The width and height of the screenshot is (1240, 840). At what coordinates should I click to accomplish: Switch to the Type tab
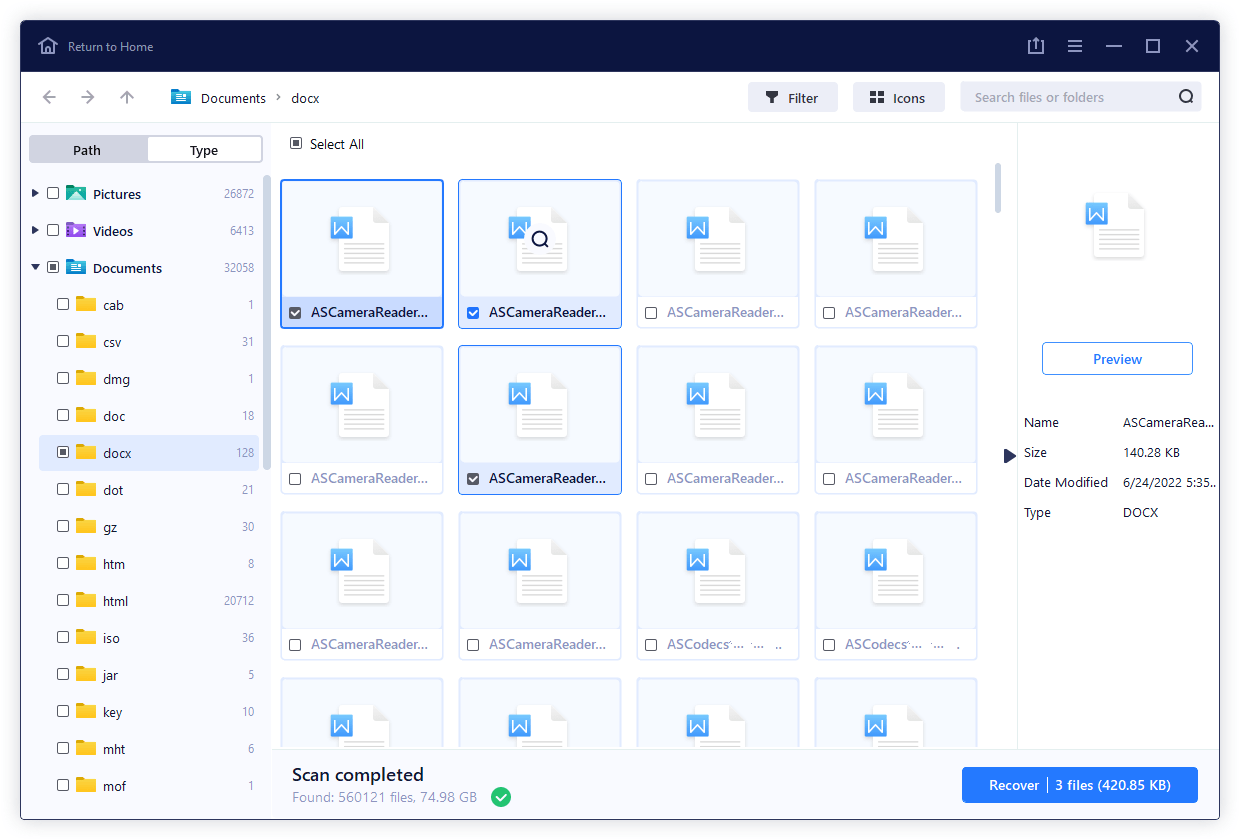tap(204, 150)
